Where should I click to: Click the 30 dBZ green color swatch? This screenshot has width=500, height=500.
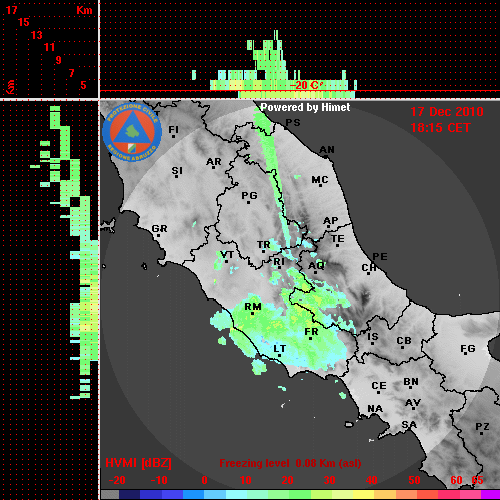(330, 495)
